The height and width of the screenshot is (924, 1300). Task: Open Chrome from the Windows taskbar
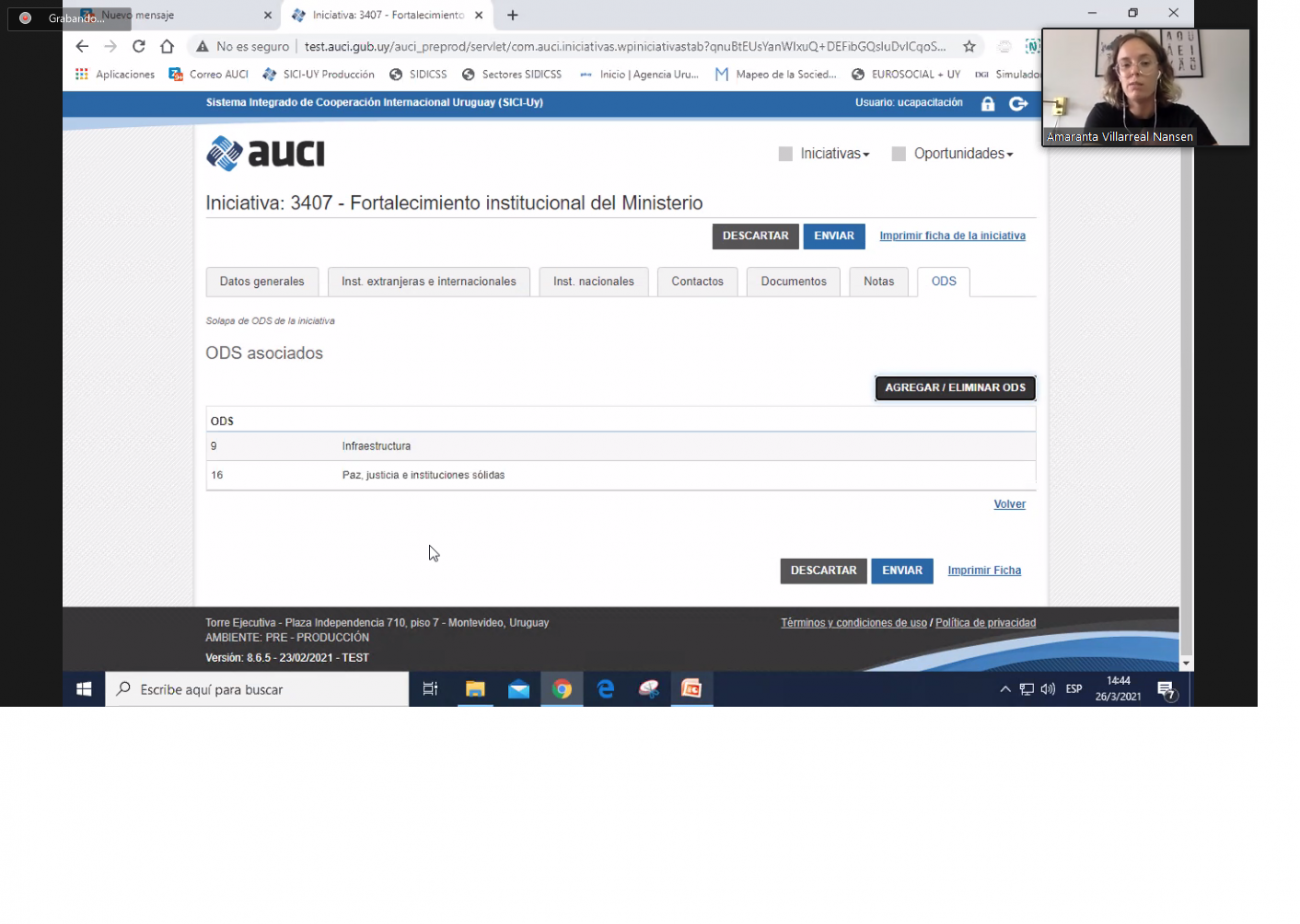pyautogui.click(x=562, y=689)
